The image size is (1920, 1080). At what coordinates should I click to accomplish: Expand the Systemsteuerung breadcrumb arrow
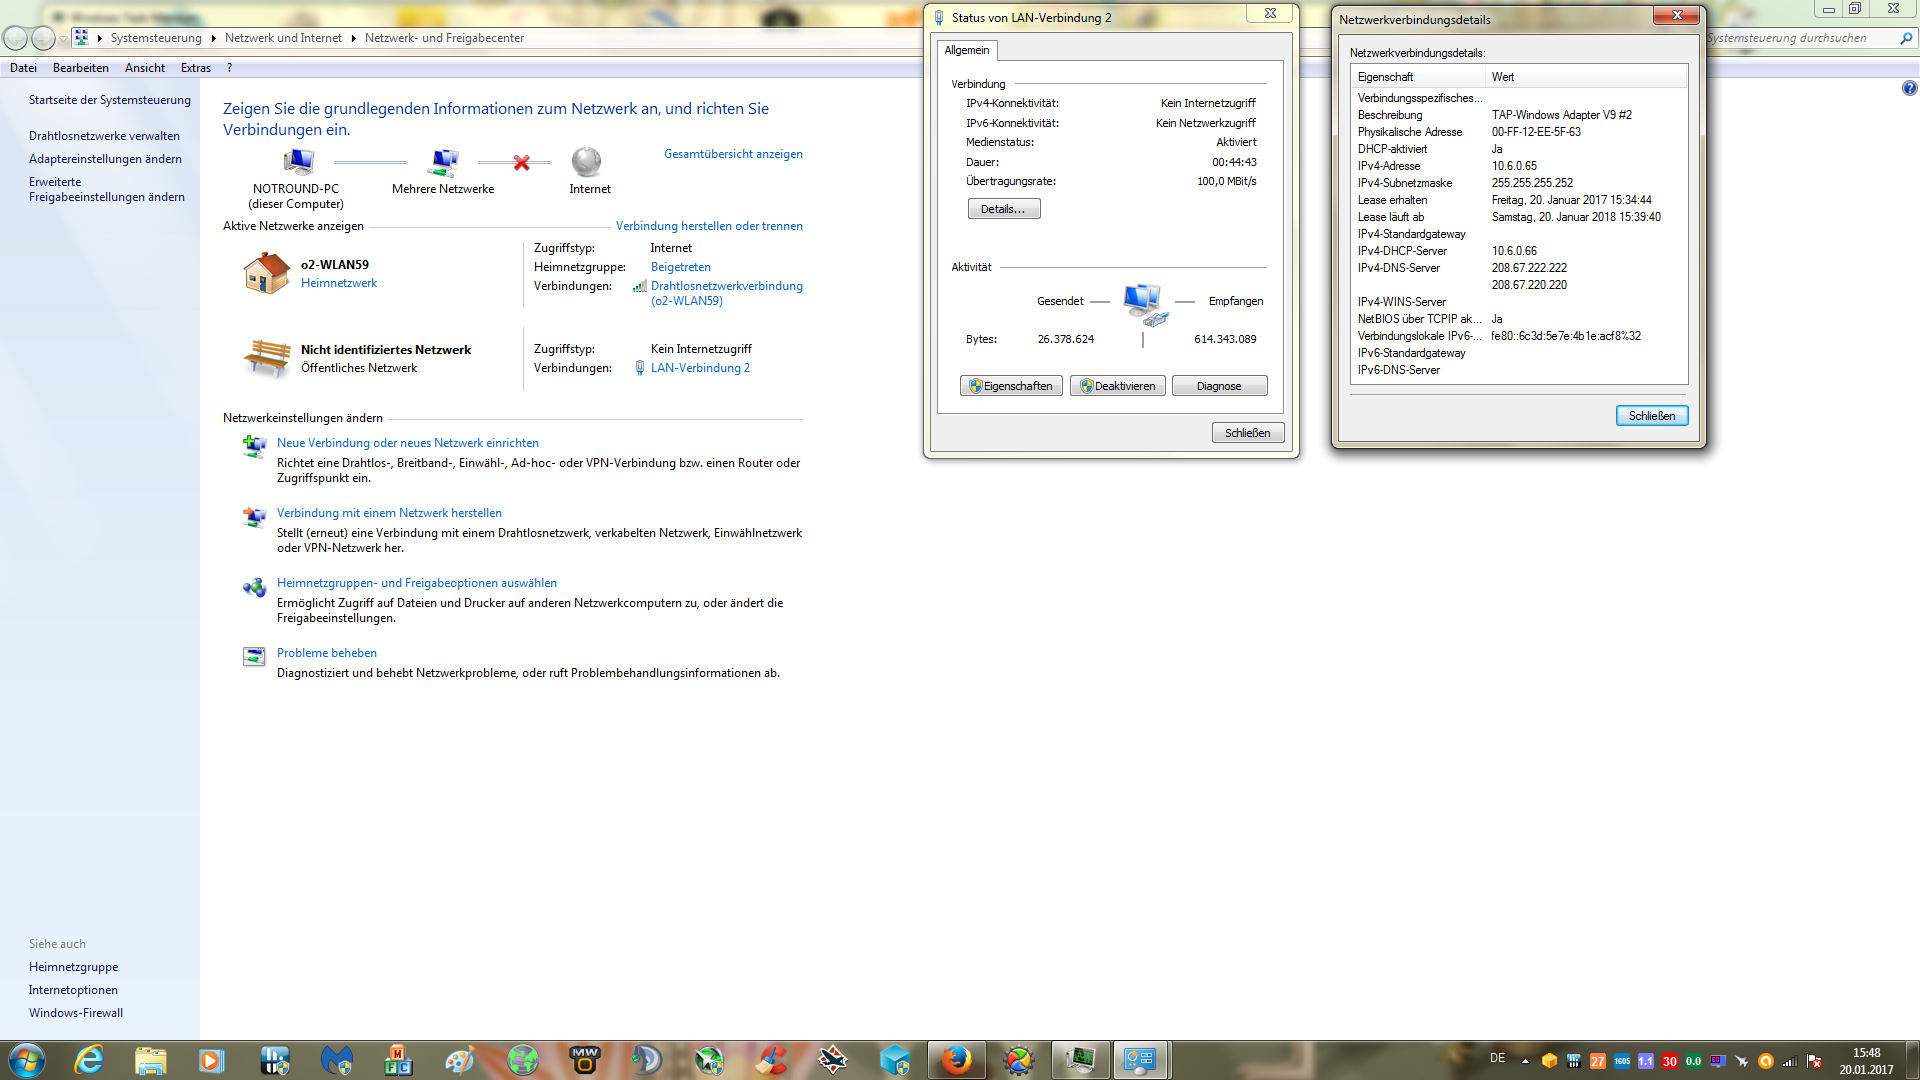coord(213,38)
